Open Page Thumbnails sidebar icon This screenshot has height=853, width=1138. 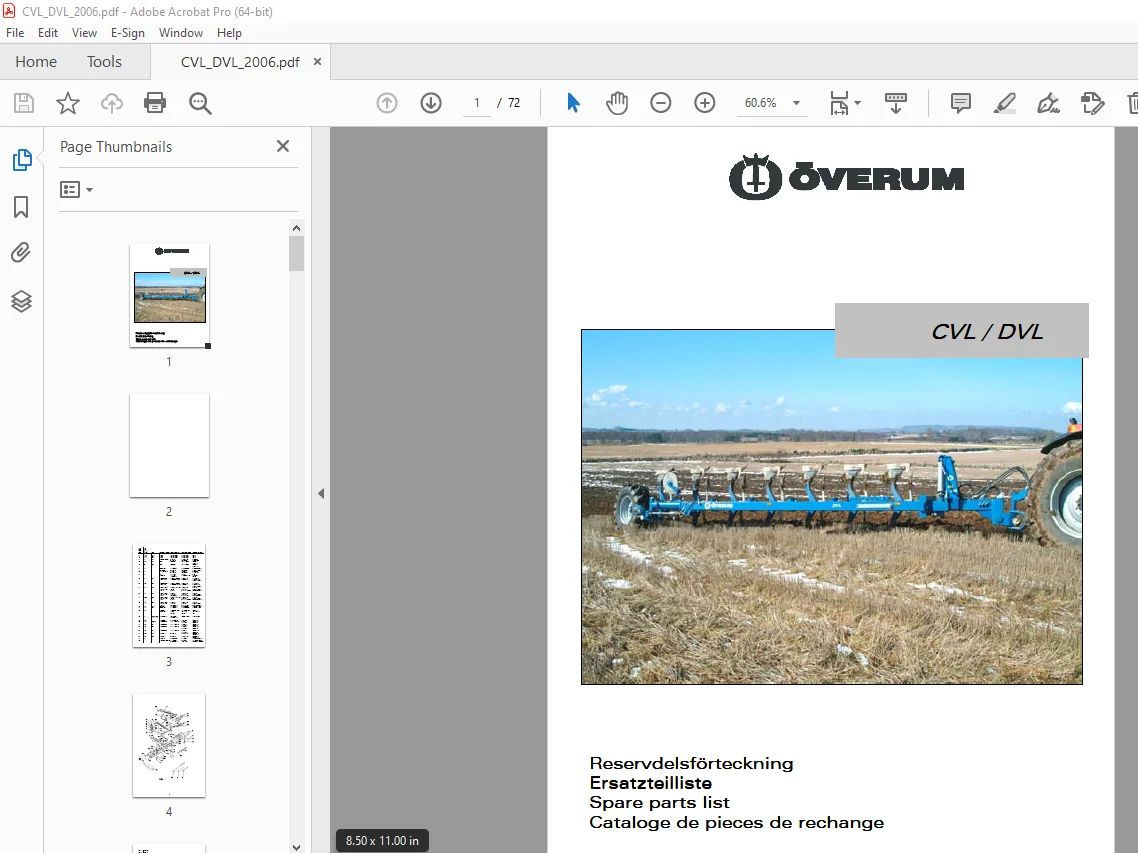(x=22, y=160)
